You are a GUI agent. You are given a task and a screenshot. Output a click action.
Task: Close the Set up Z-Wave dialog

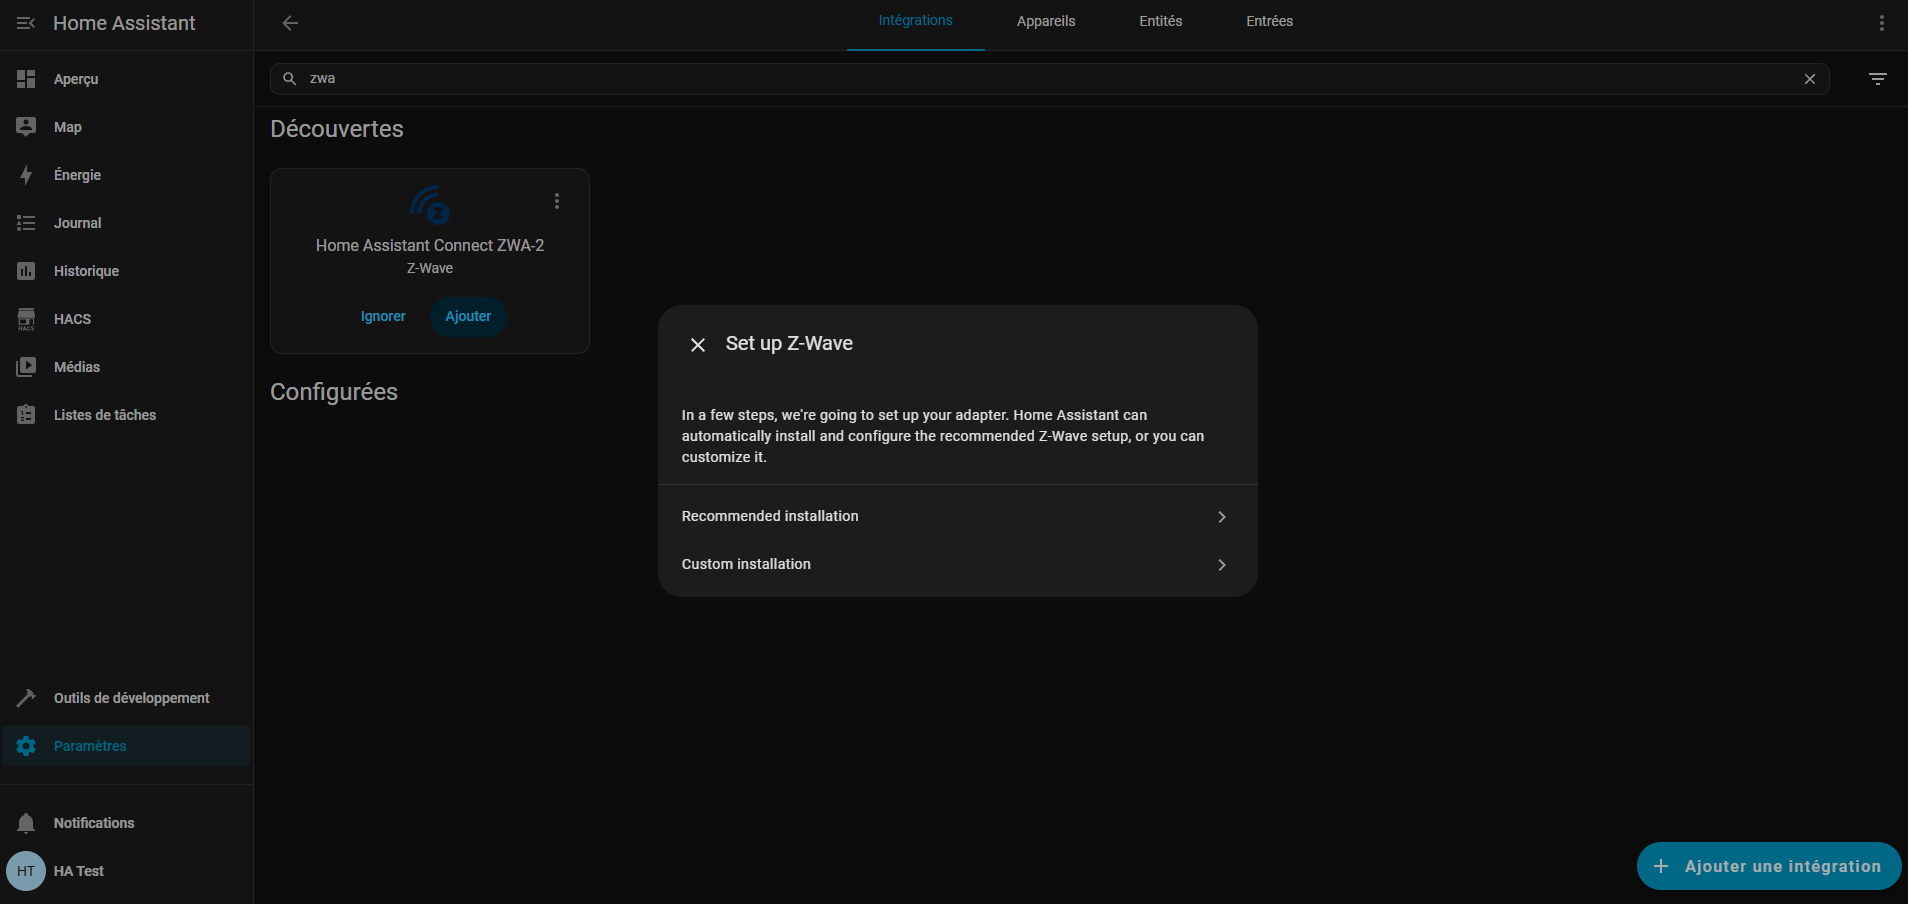tap(698, 345)
